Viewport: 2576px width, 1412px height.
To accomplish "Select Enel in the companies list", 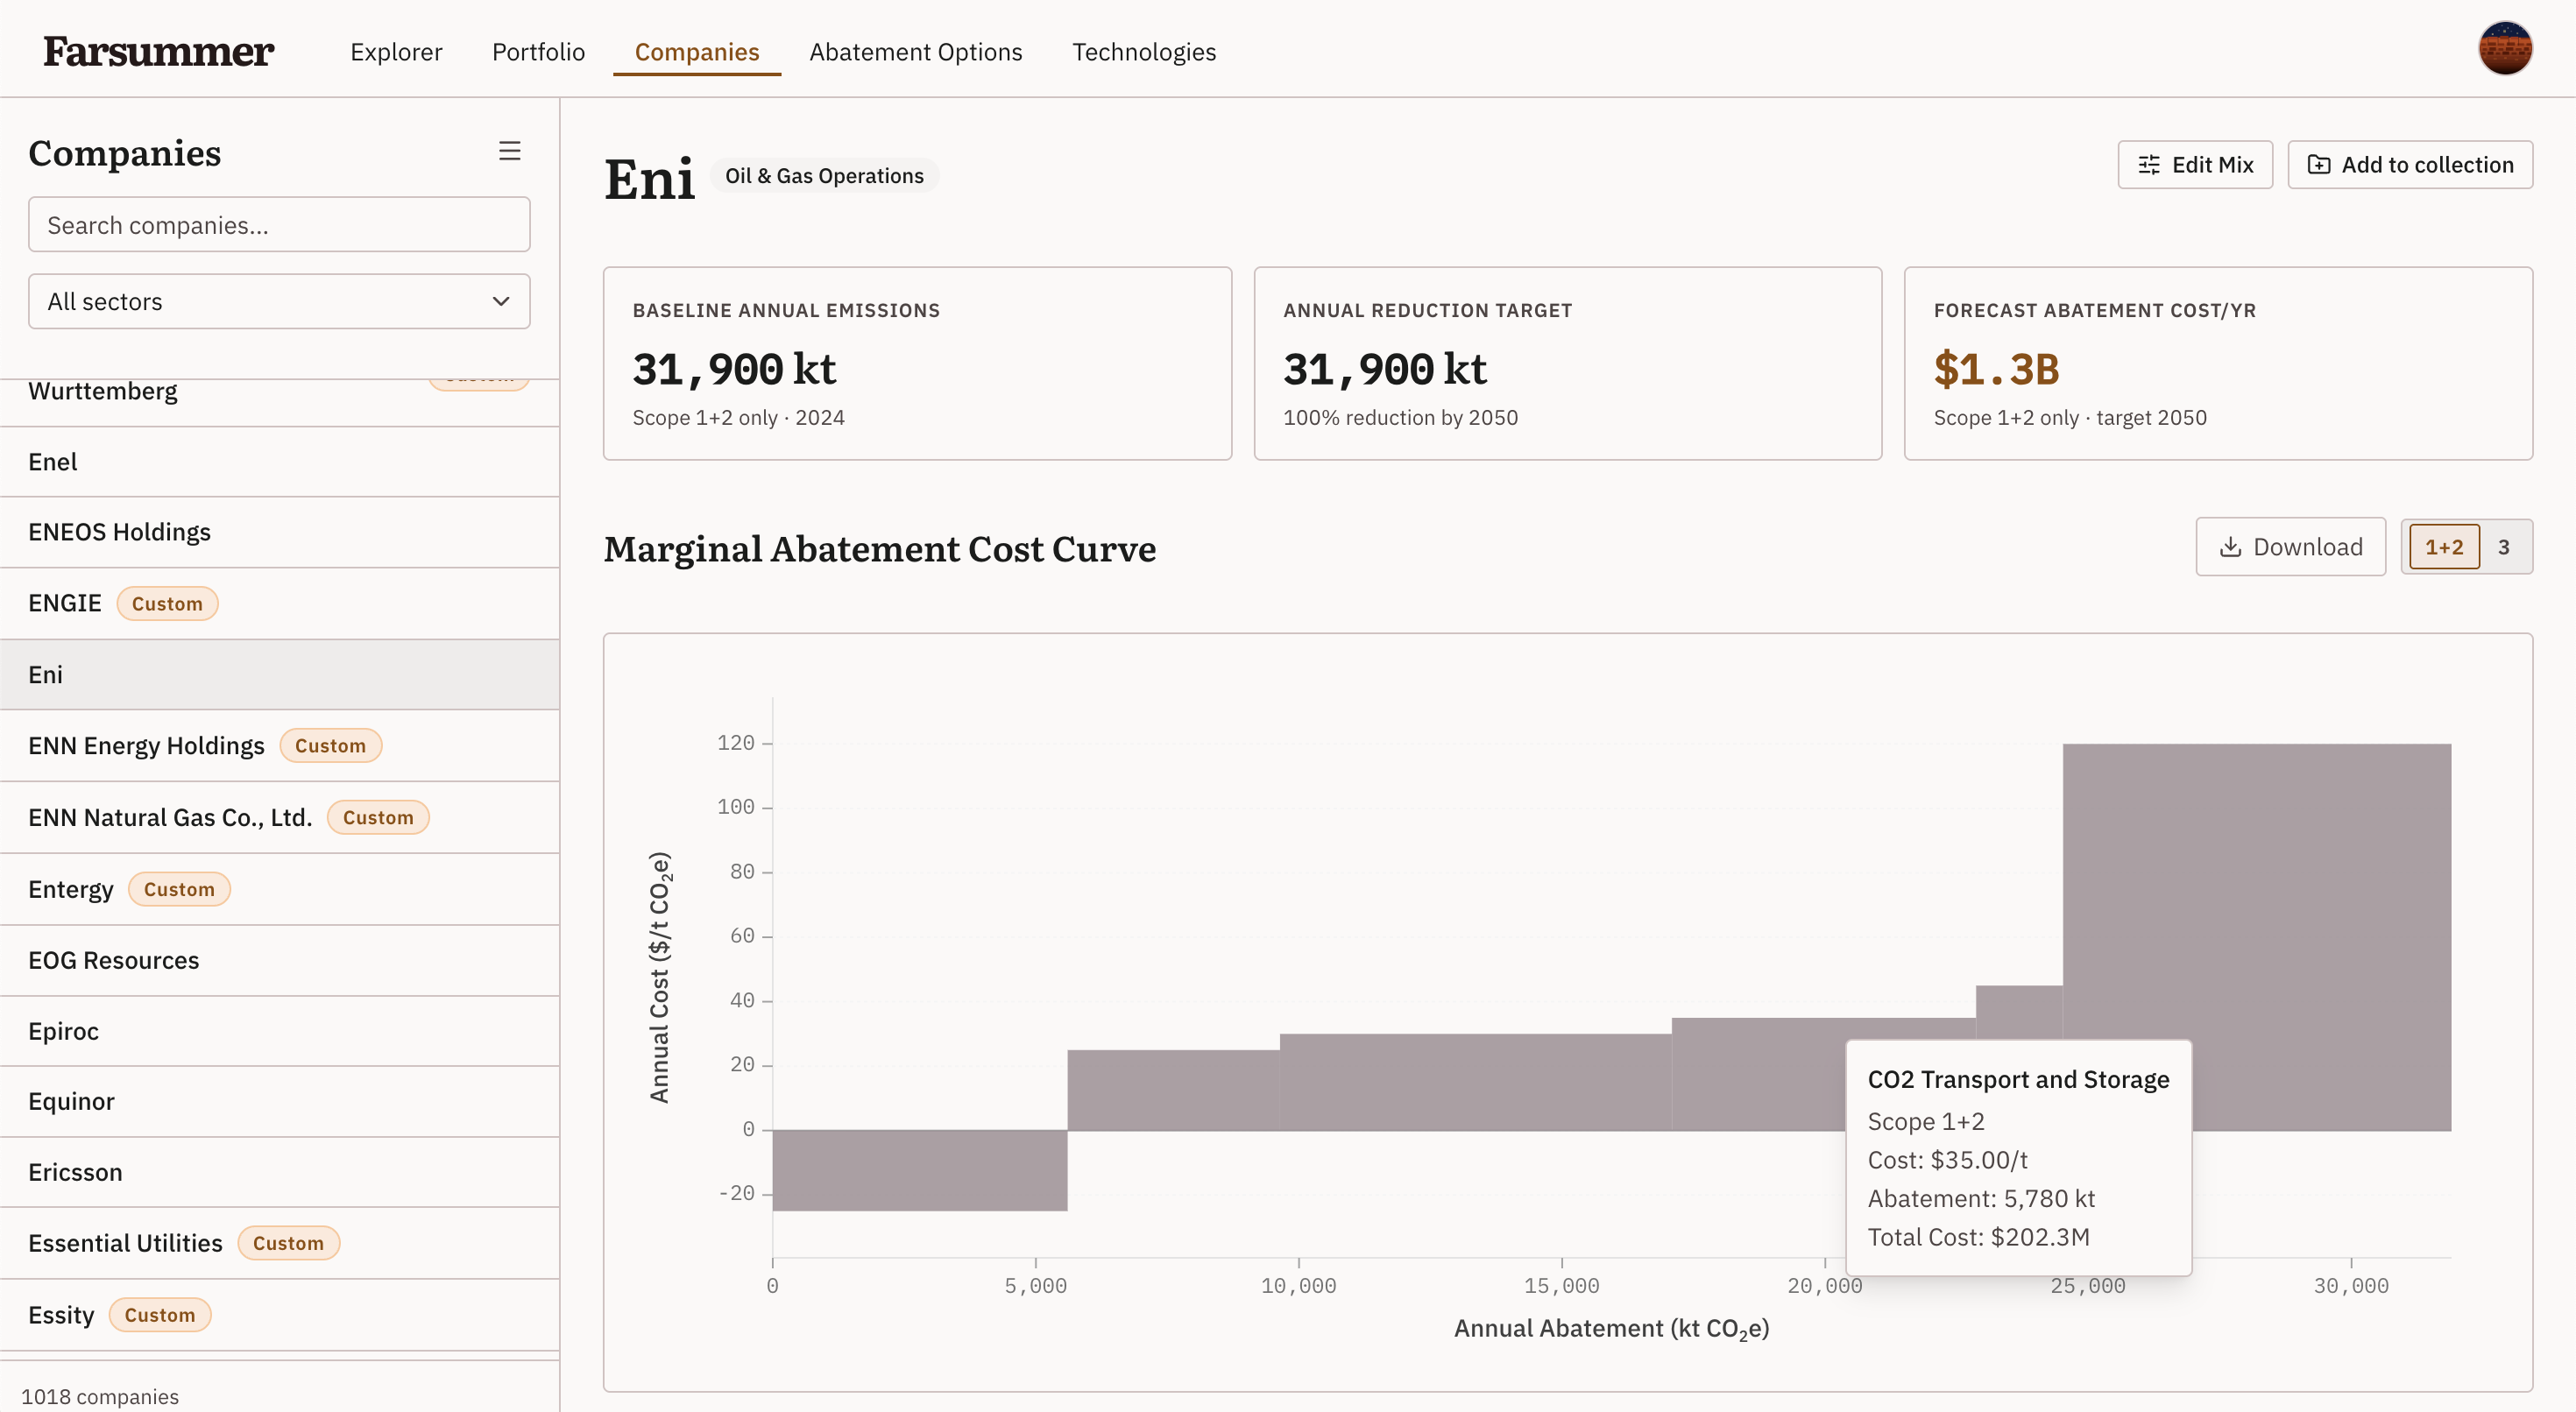I will pos(279,462).
